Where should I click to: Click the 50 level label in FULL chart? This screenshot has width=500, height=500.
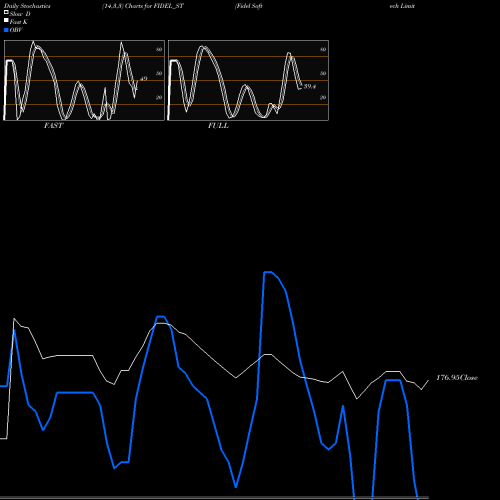coord(323,73)
